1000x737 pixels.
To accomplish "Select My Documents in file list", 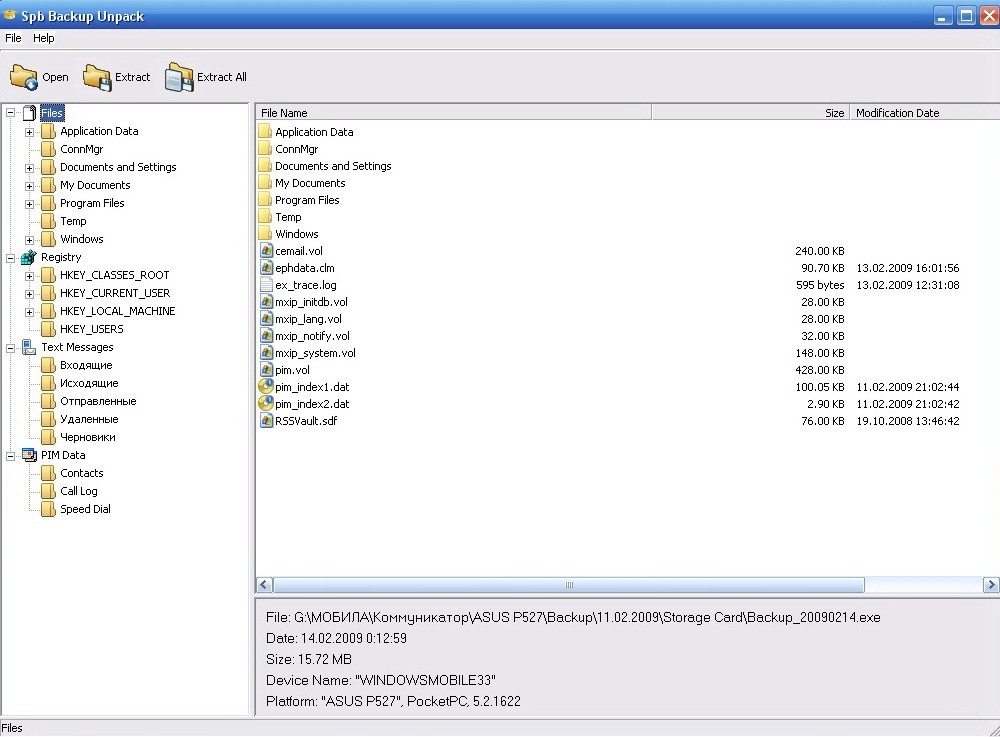I will [310, 183].
